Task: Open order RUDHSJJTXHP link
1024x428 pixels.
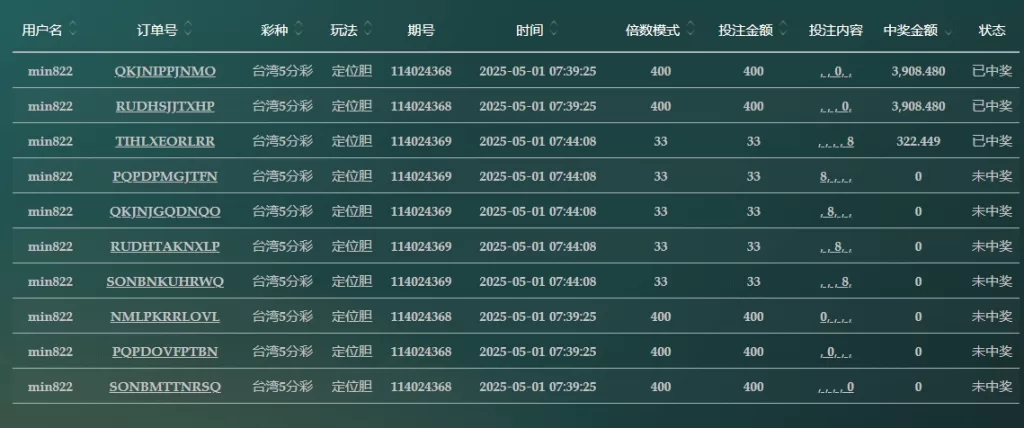Action: [165, 106]
